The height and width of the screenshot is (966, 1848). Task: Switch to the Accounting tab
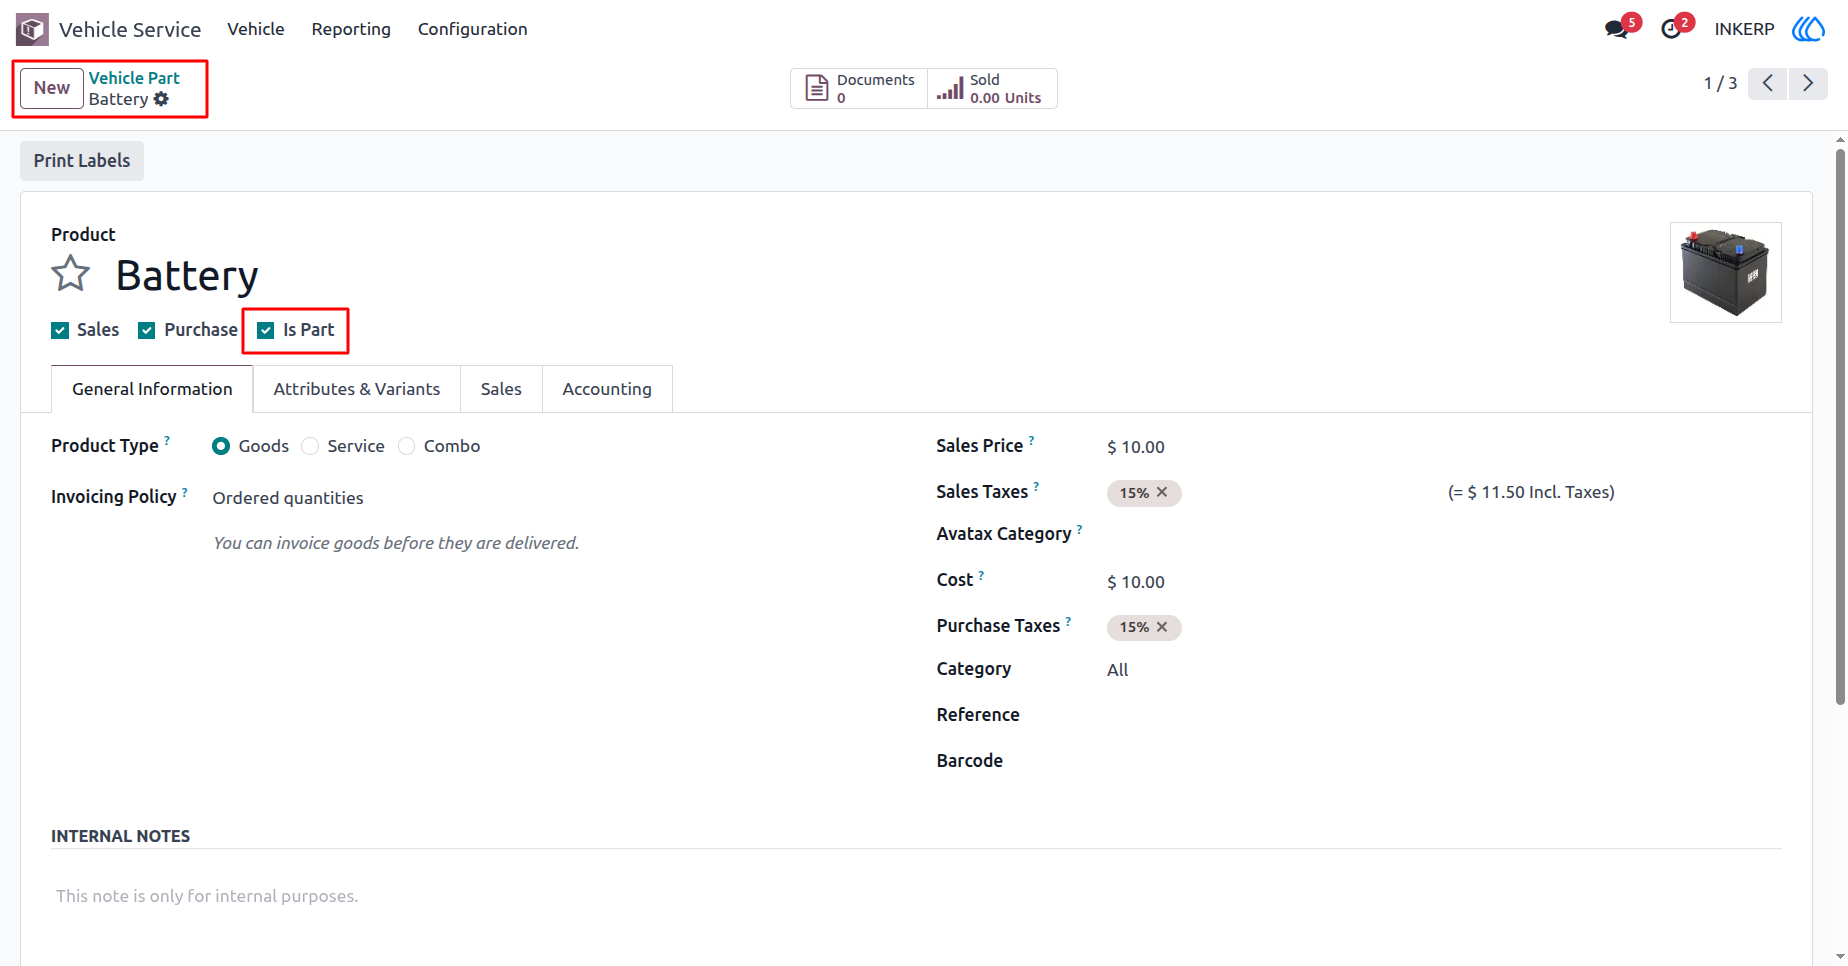pos(607,389)
